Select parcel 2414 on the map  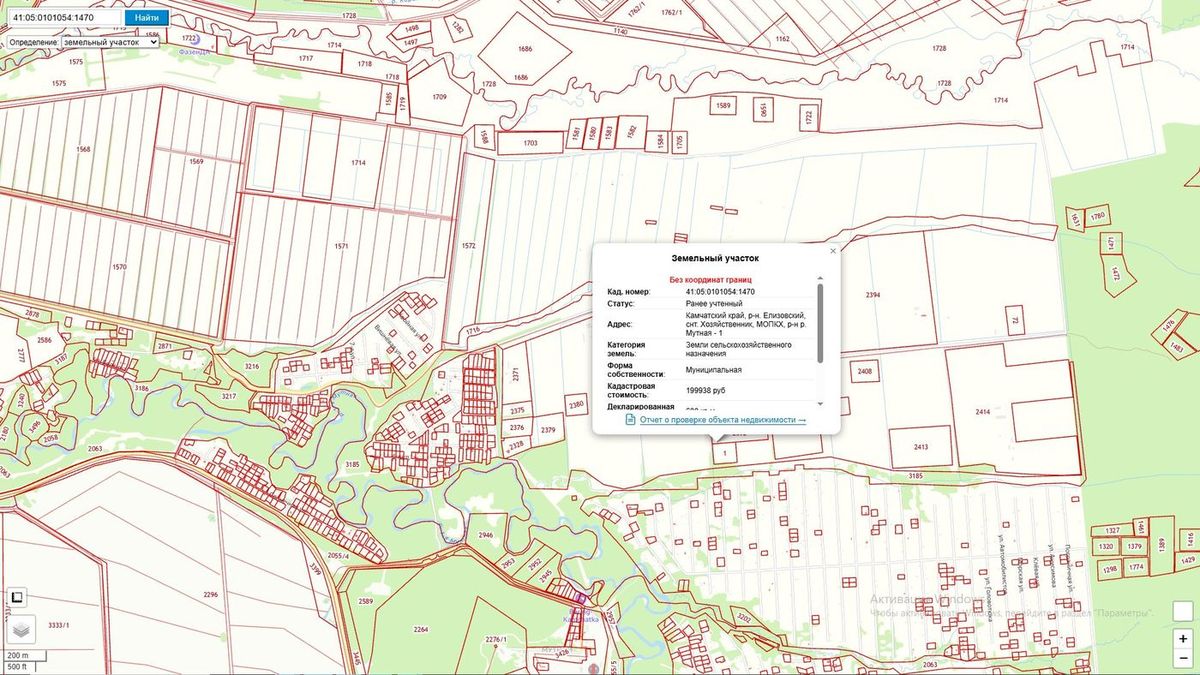point(983,412)
